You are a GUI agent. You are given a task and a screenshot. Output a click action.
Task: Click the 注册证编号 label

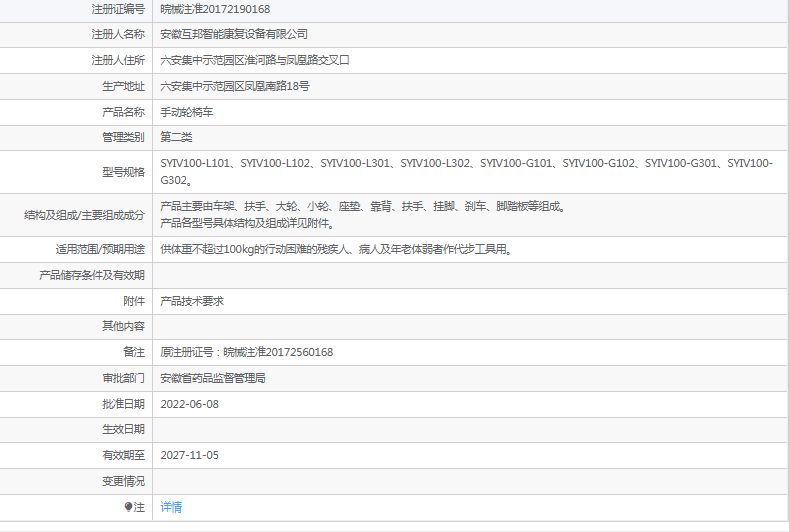click(118, 9)
